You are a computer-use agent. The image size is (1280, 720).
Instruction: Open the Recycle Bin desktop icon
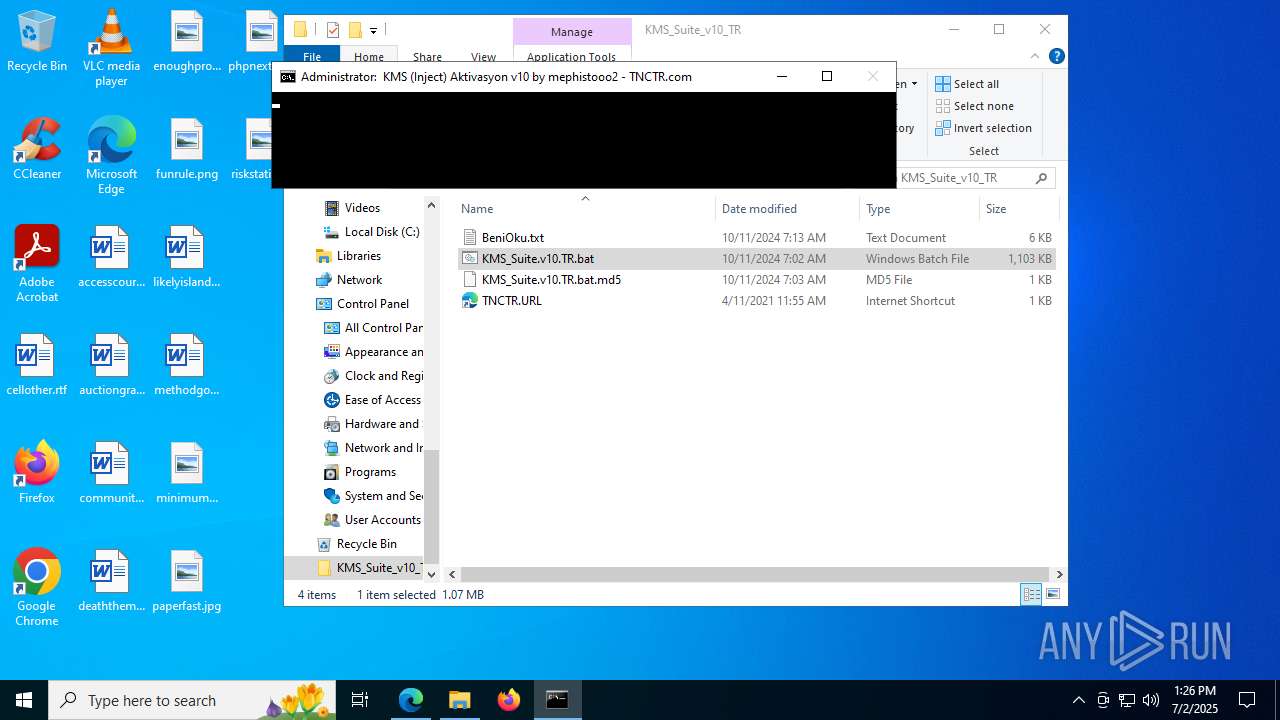(x=37, y=41)
